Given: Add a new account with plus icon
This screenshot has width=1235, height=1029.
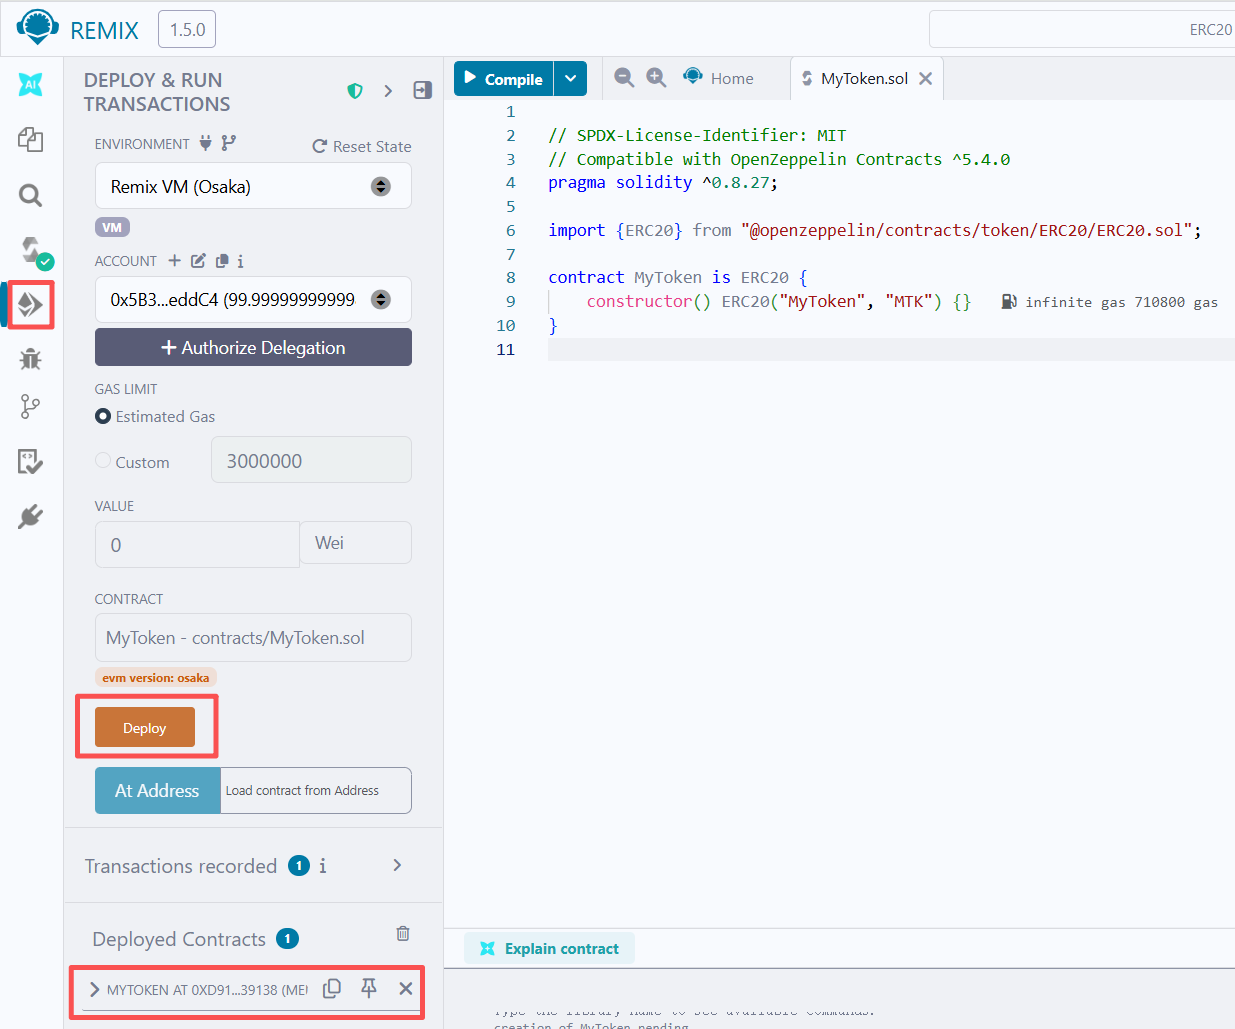Looking at the screenshot, I should 174,261.
